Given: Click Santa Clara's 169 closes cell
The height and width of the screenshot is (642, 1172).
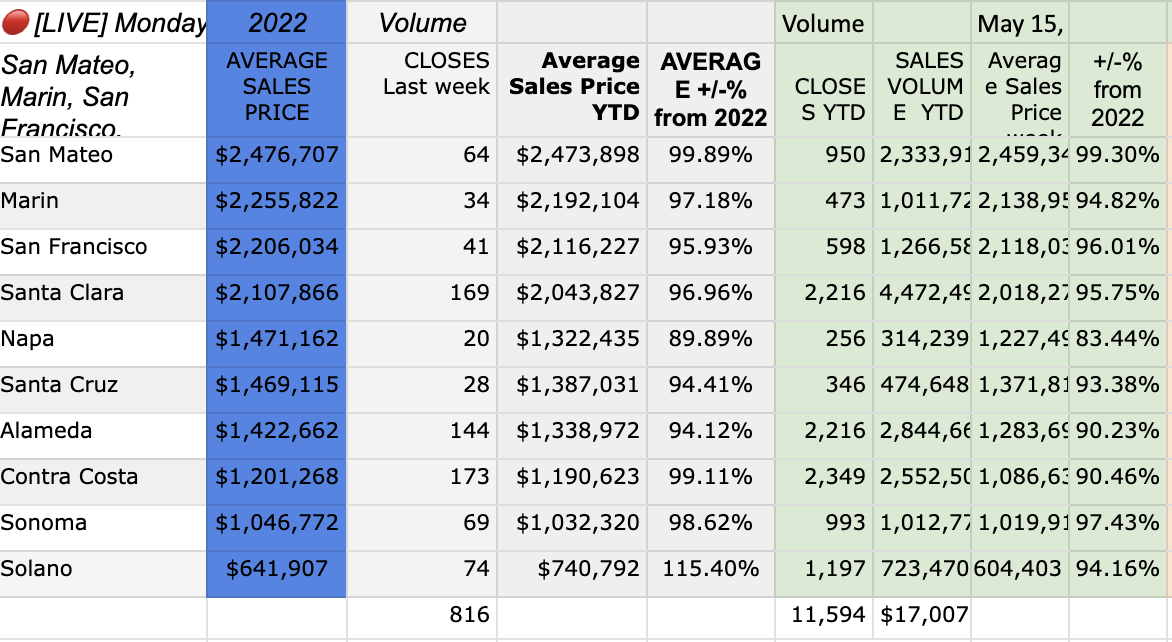Looking at the screenshot, I should pos(422,297).
